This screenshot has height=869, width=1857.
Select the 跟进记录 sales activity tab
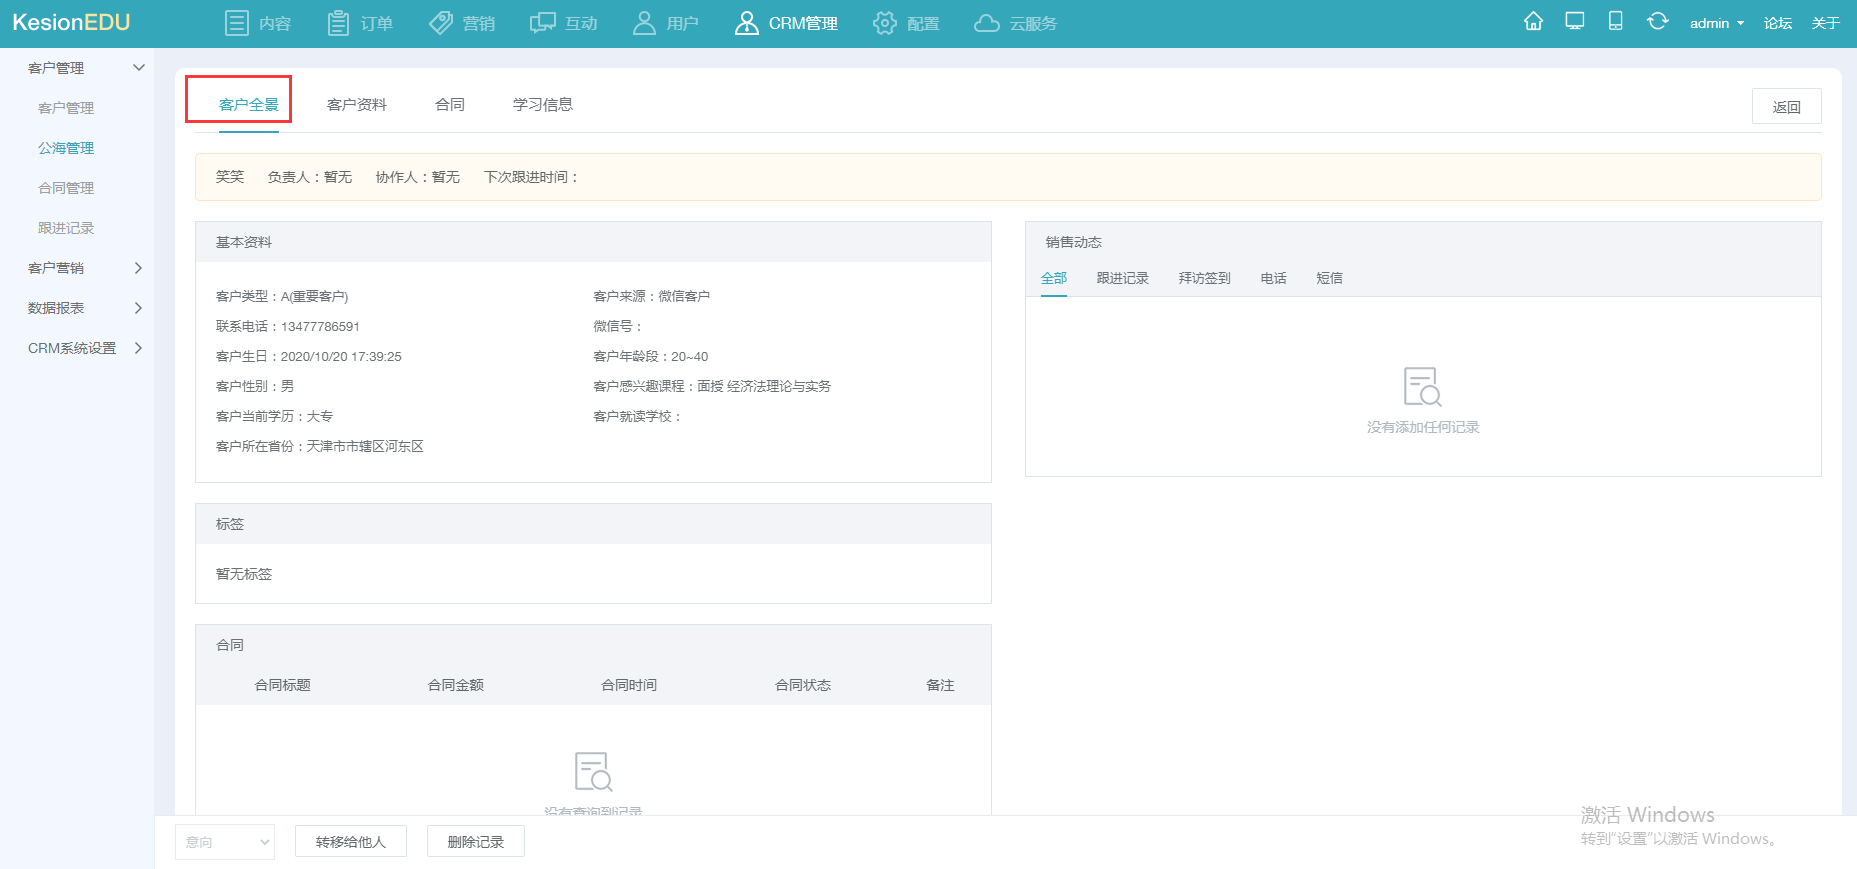click(1123, 278)
